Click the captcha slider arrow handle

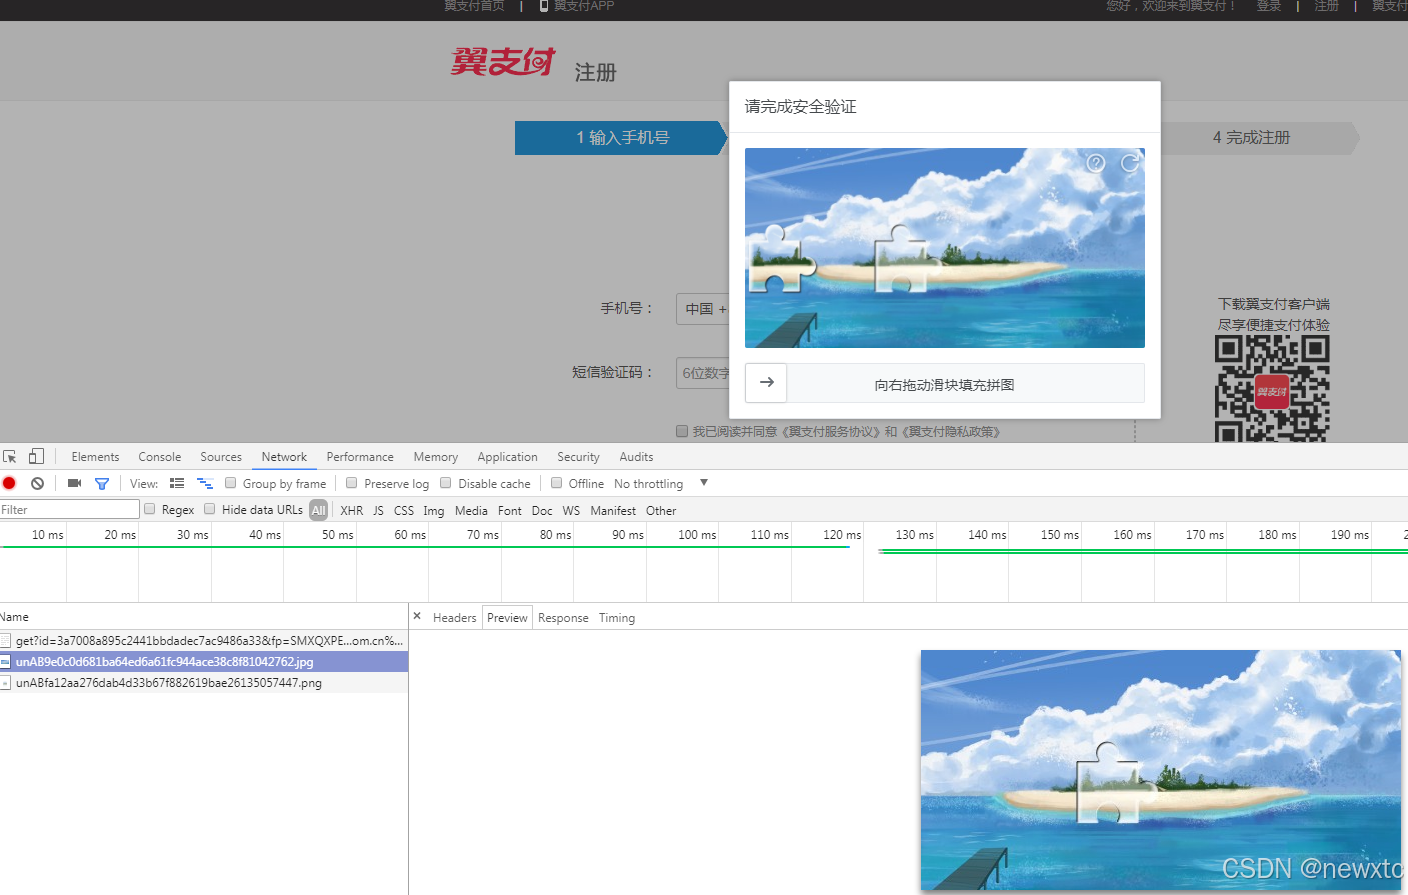coord(767,383)
